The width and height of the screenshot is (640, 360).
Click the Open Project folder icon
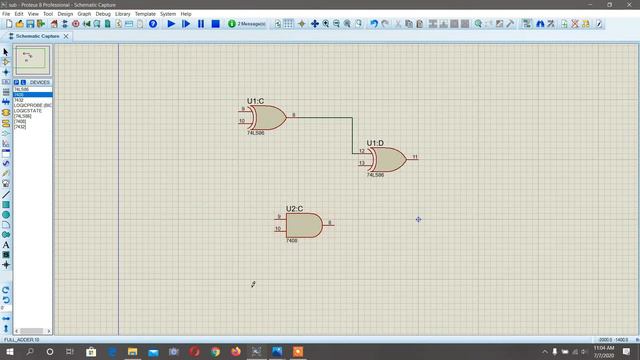[20, 24]
